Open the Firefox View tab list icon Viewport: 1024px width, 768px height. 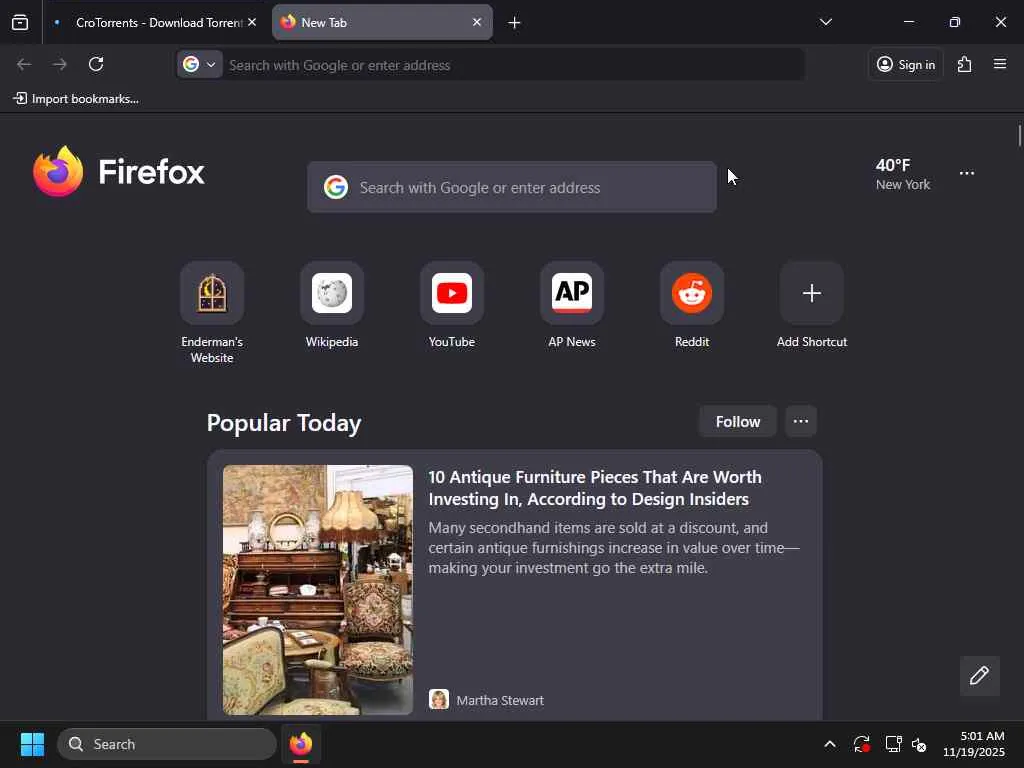[20, 22]
